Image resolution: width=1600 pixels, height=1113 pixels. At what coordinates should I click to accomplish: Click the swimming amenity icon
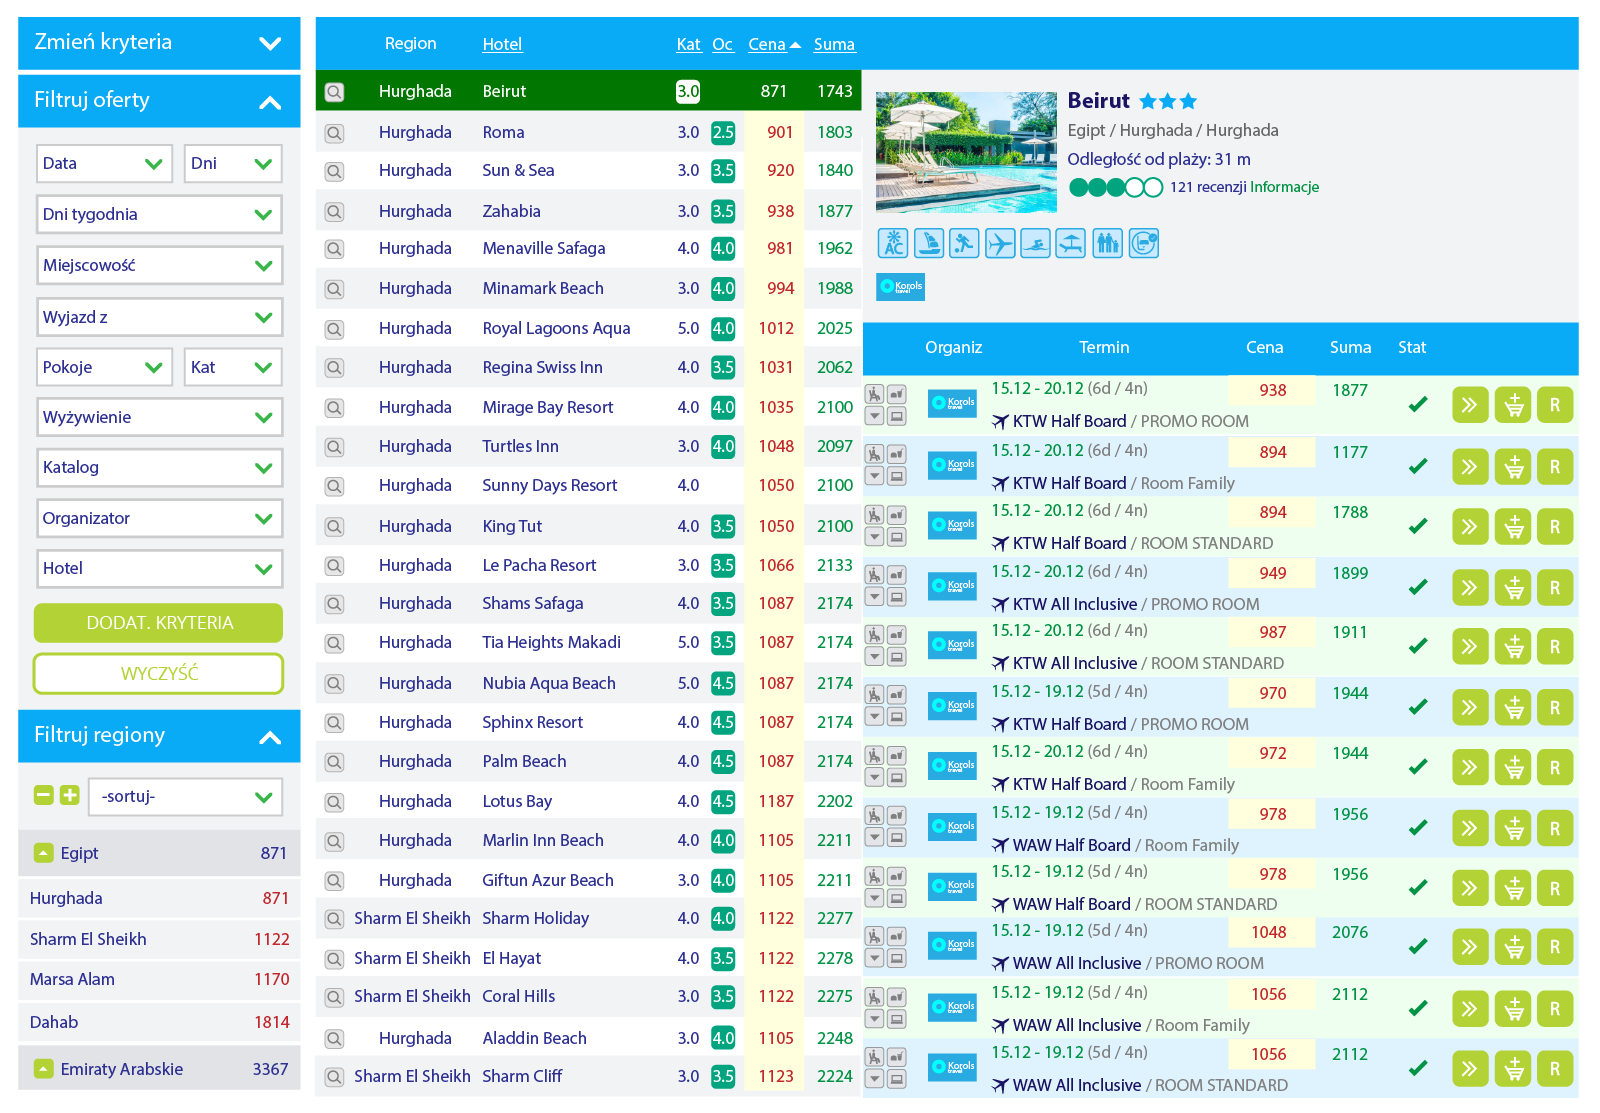point(1035,243)
